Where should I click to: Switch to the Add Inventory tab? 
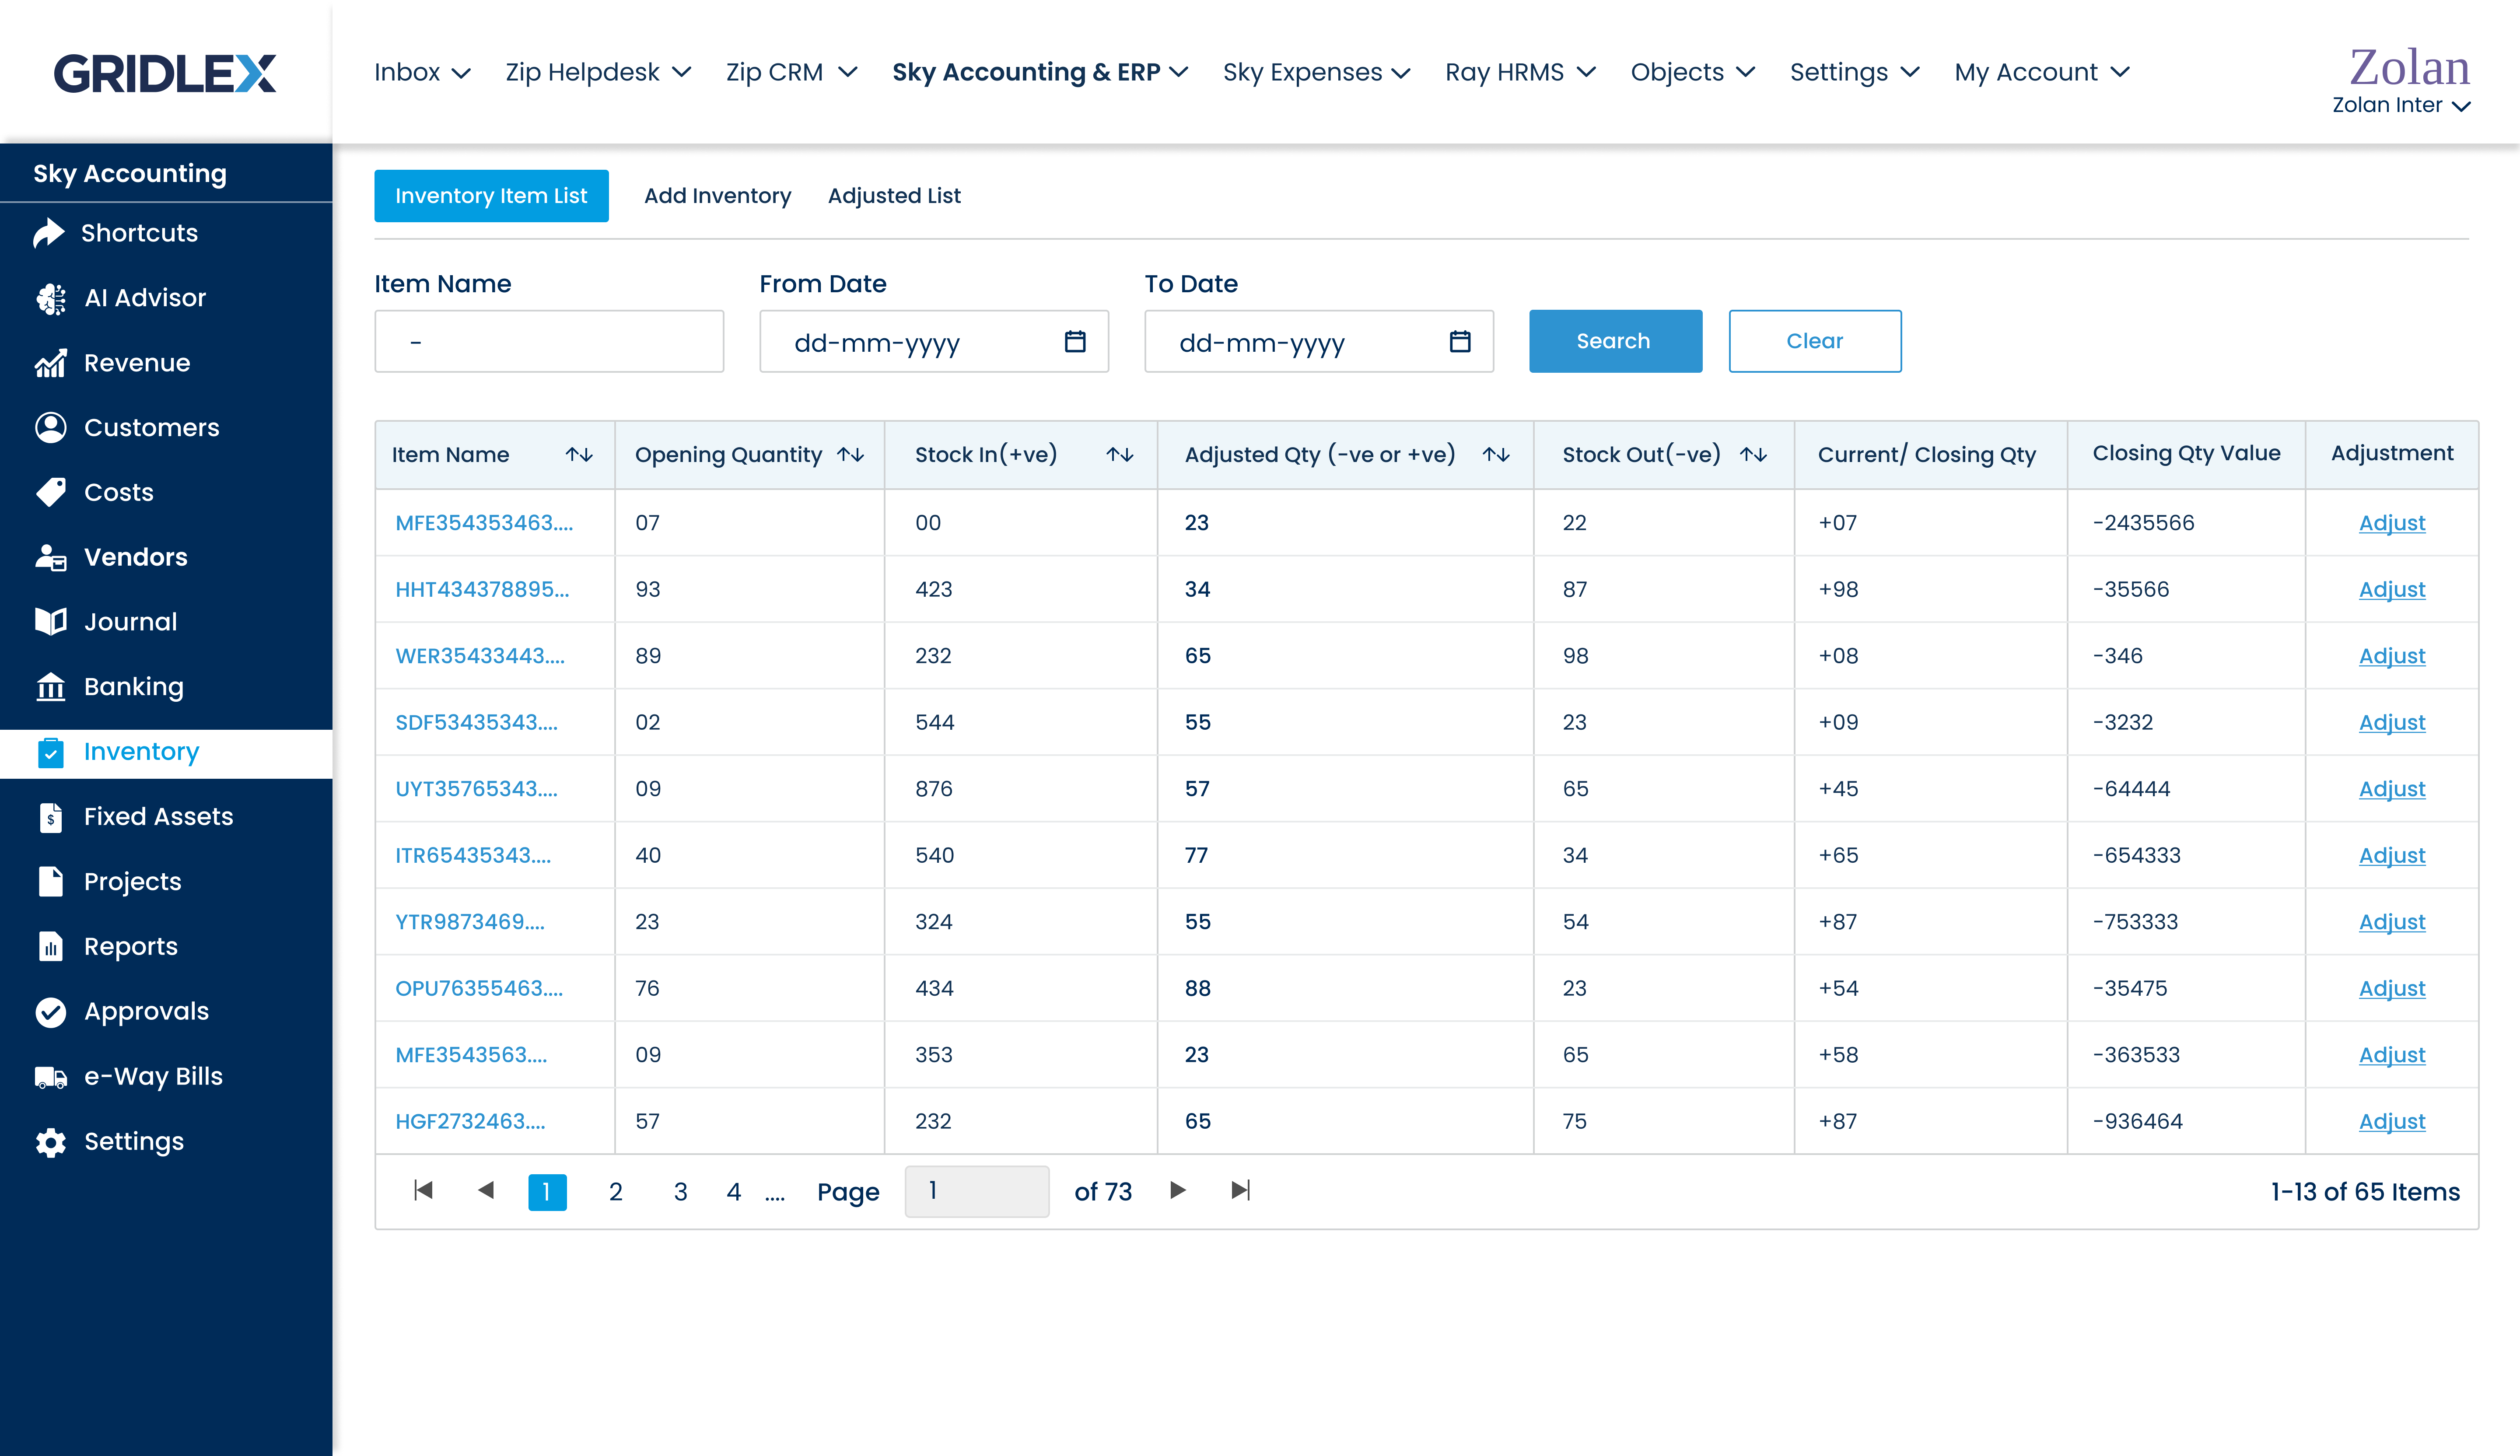[717, 196]
